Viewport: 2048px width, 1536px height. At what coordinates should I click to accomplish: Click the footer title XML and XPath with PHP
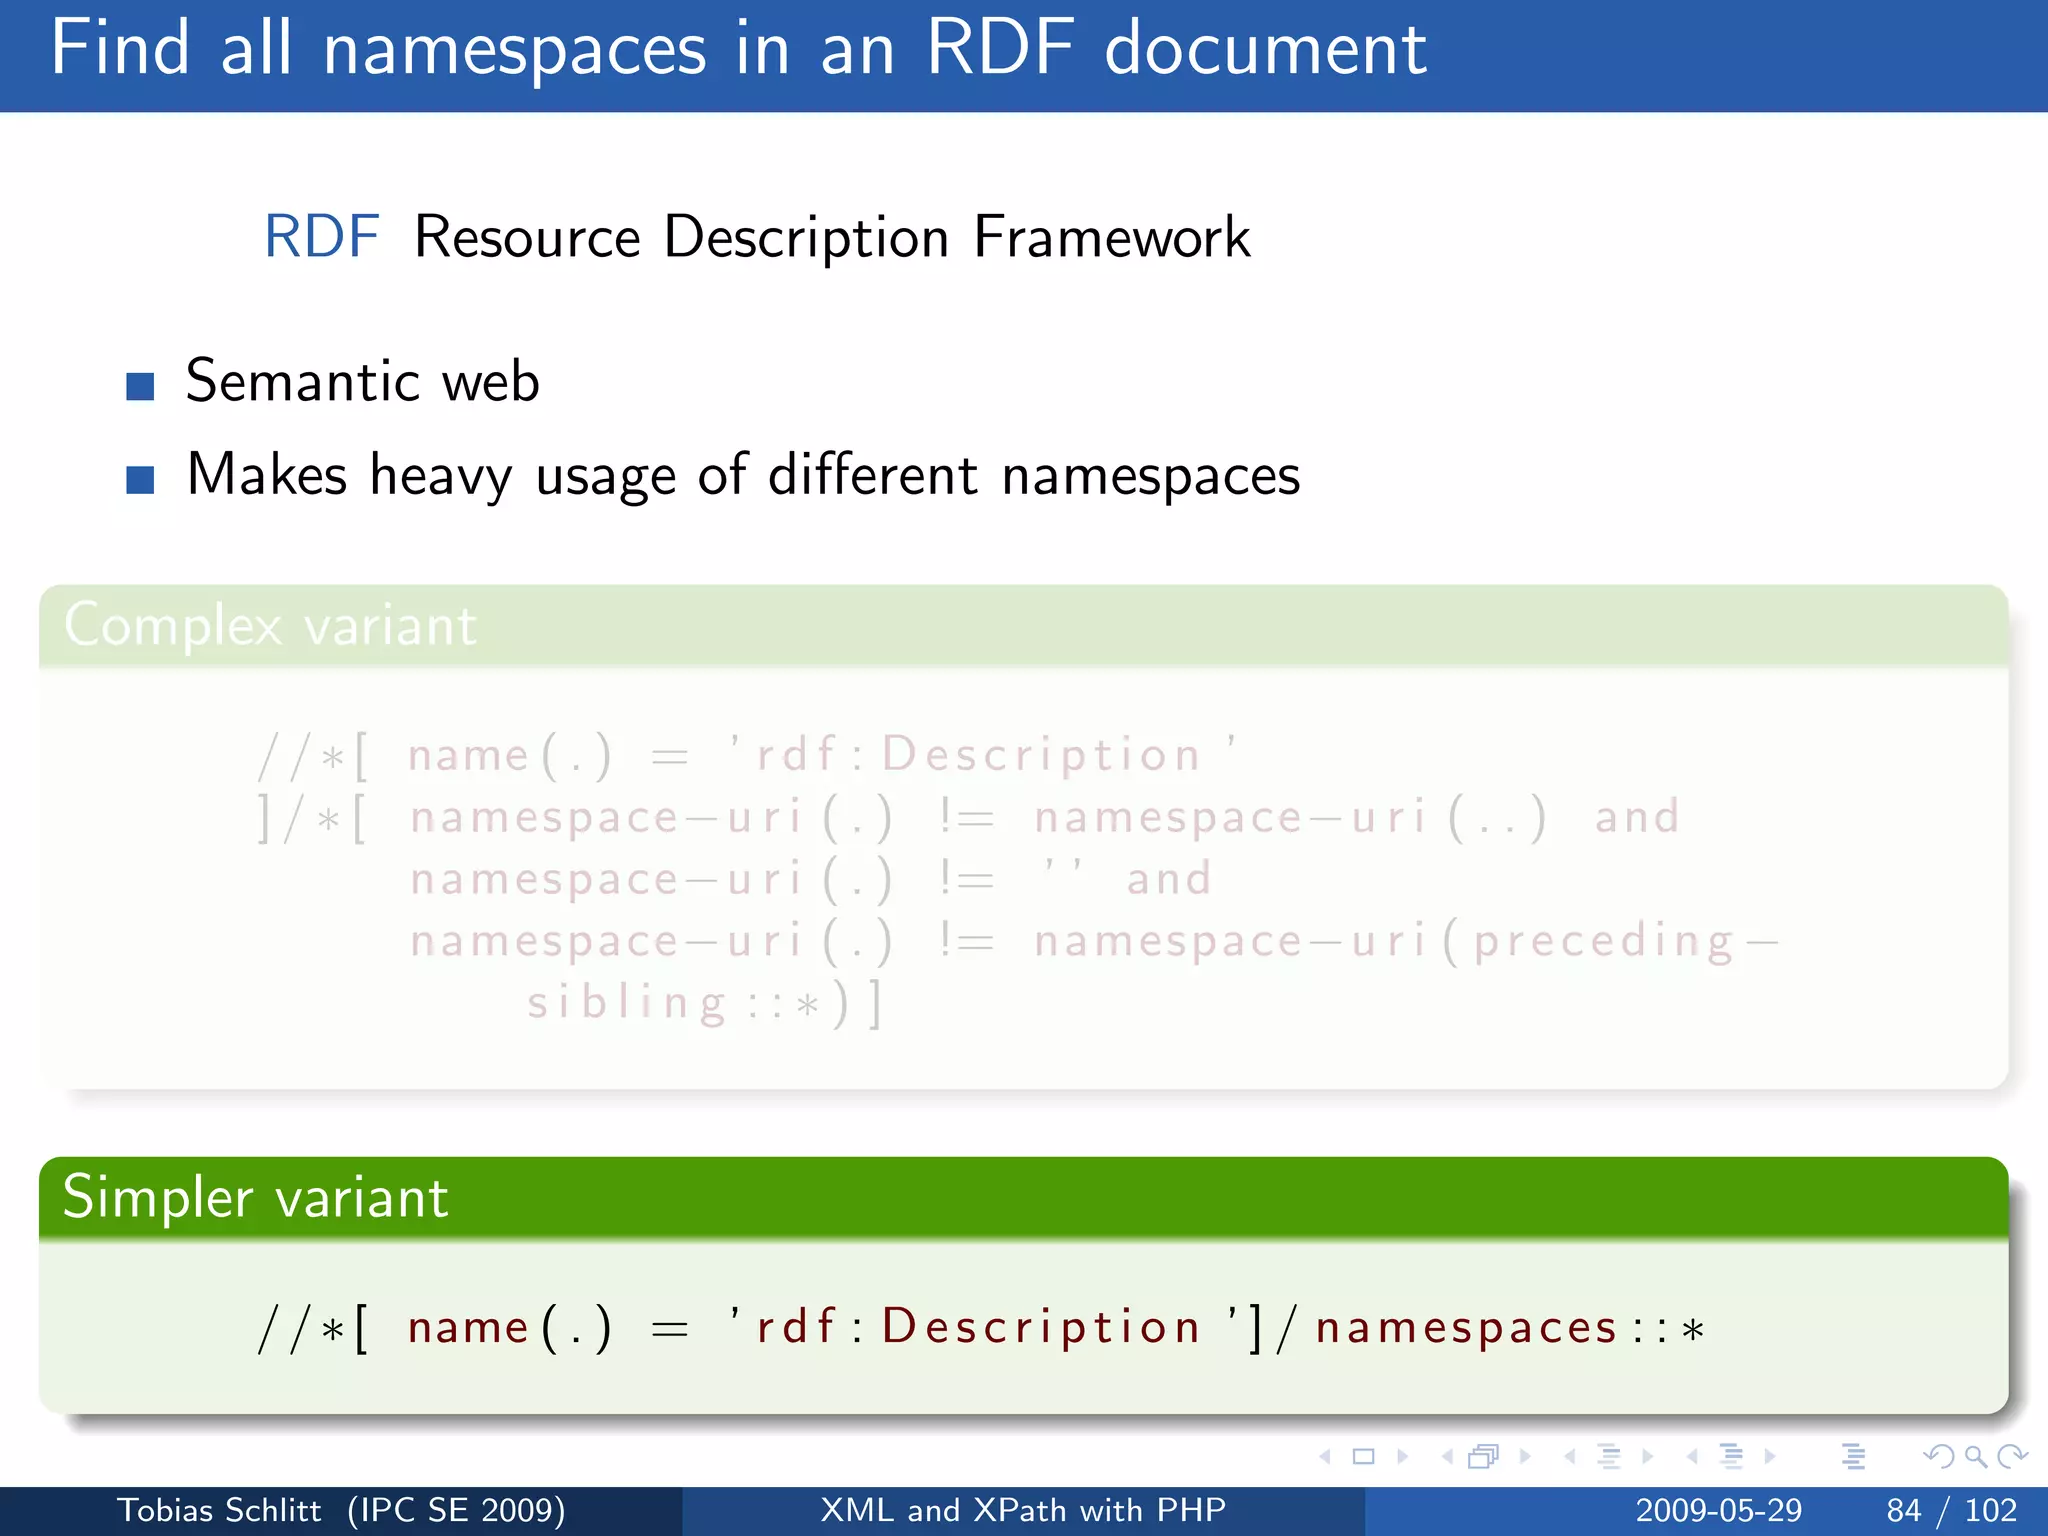[x=1022, y=1510]
